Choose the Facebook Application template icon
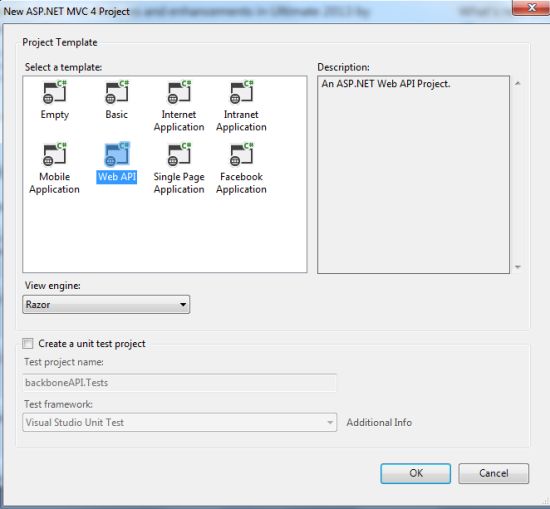550x509 pixels. 241,154
